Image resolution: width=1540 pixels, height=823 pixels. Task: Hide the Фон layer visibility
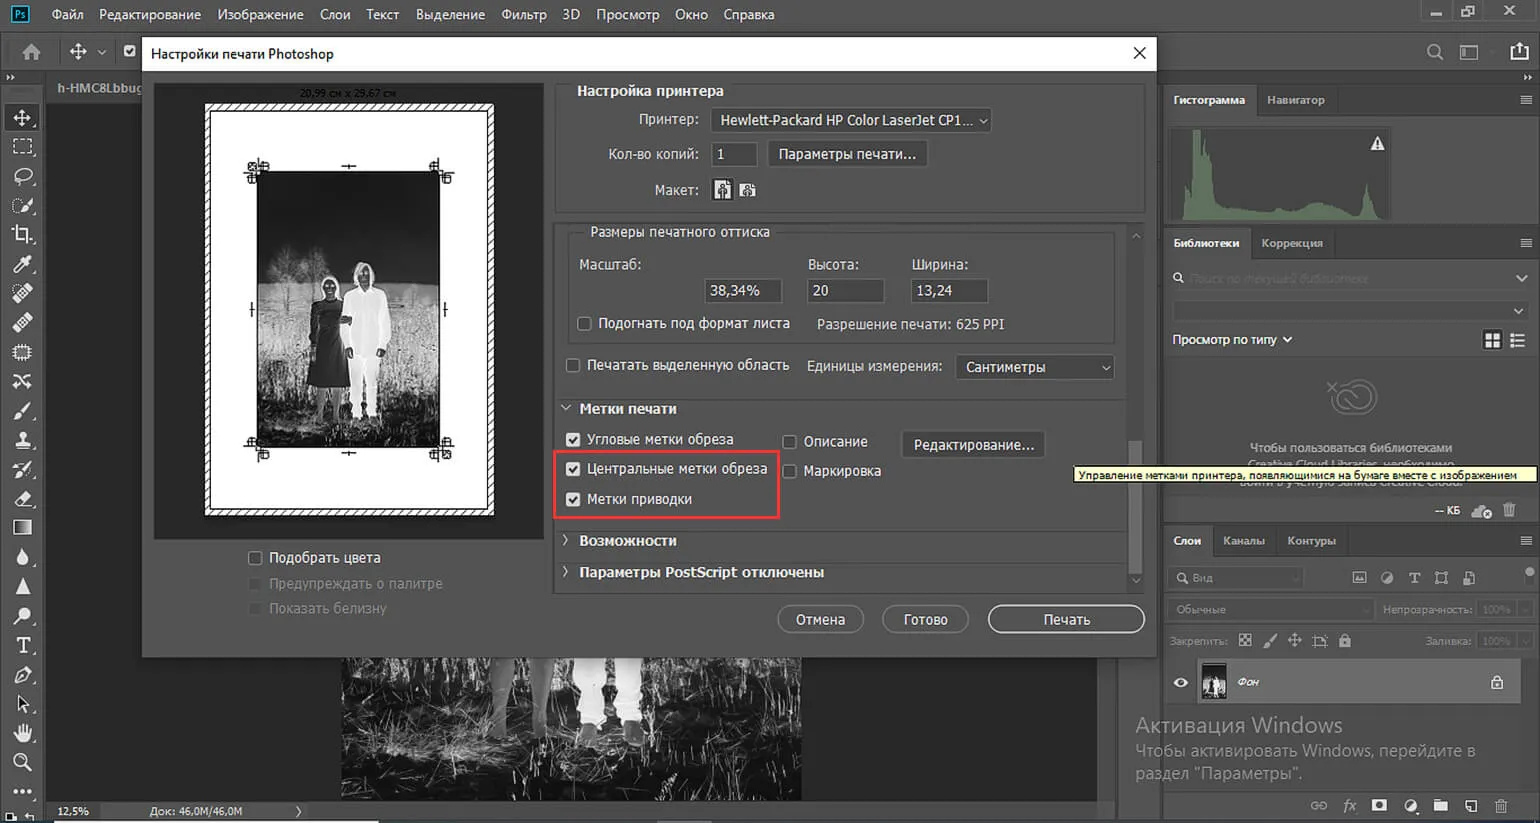click(x=1181, y=683)
